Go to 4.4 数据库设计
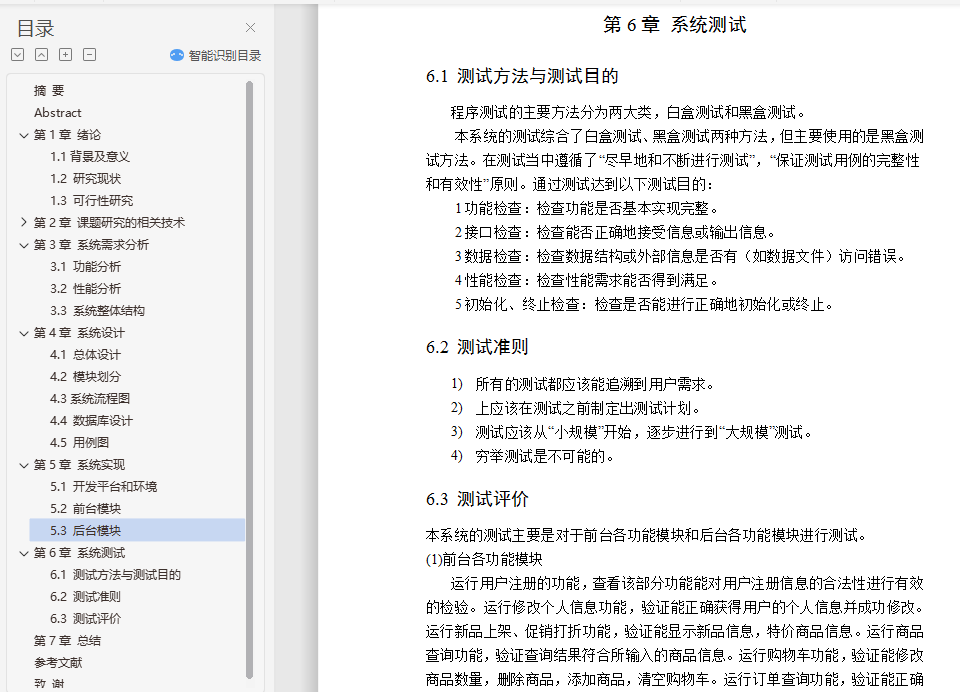The image size is (960, 692). (x=91, y=421)
